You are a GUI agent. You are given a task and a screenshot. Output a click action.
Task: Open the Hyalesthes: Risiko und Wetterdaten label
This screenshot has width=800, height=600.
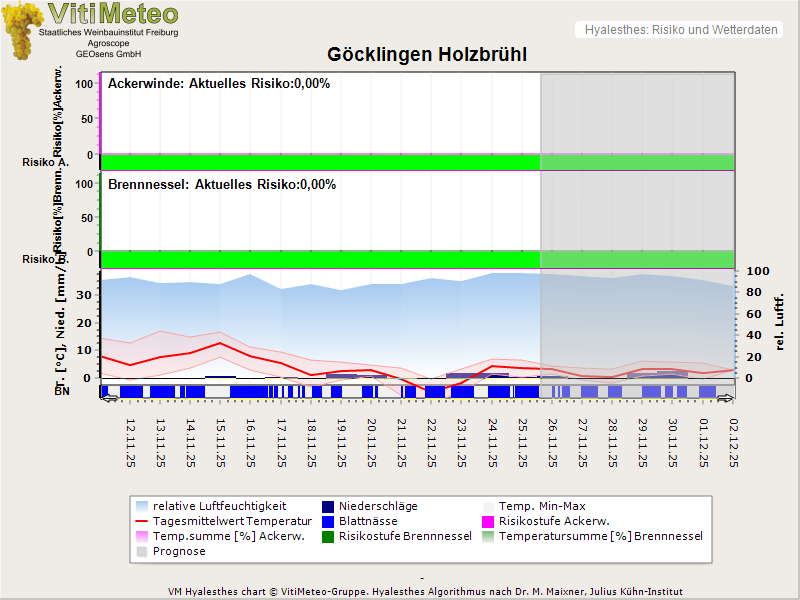tap(679, 30)
